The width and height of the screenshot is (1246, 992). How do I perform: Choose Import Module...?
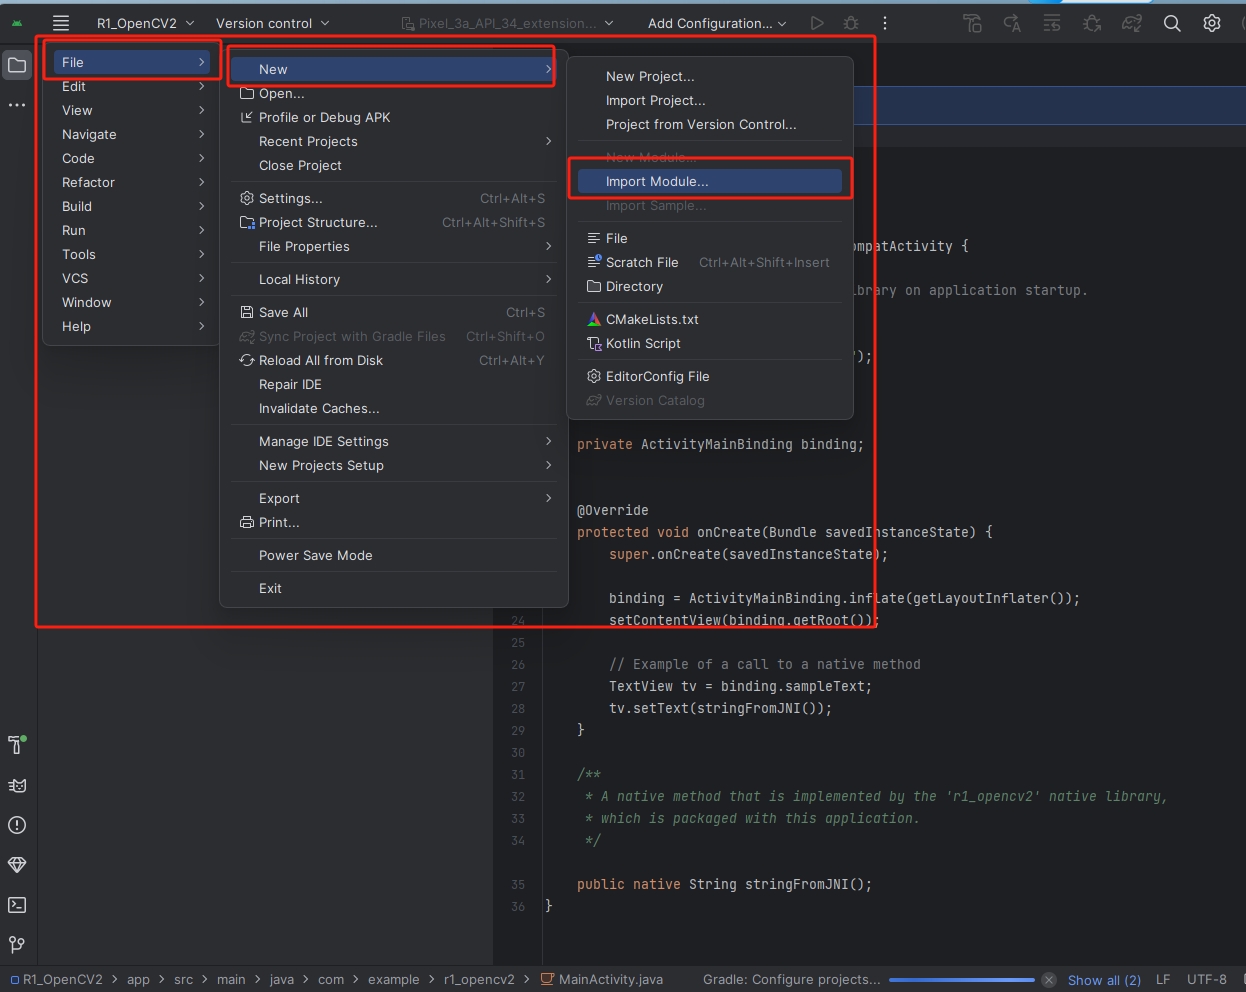pyautogui.click(x=710, y=181)
